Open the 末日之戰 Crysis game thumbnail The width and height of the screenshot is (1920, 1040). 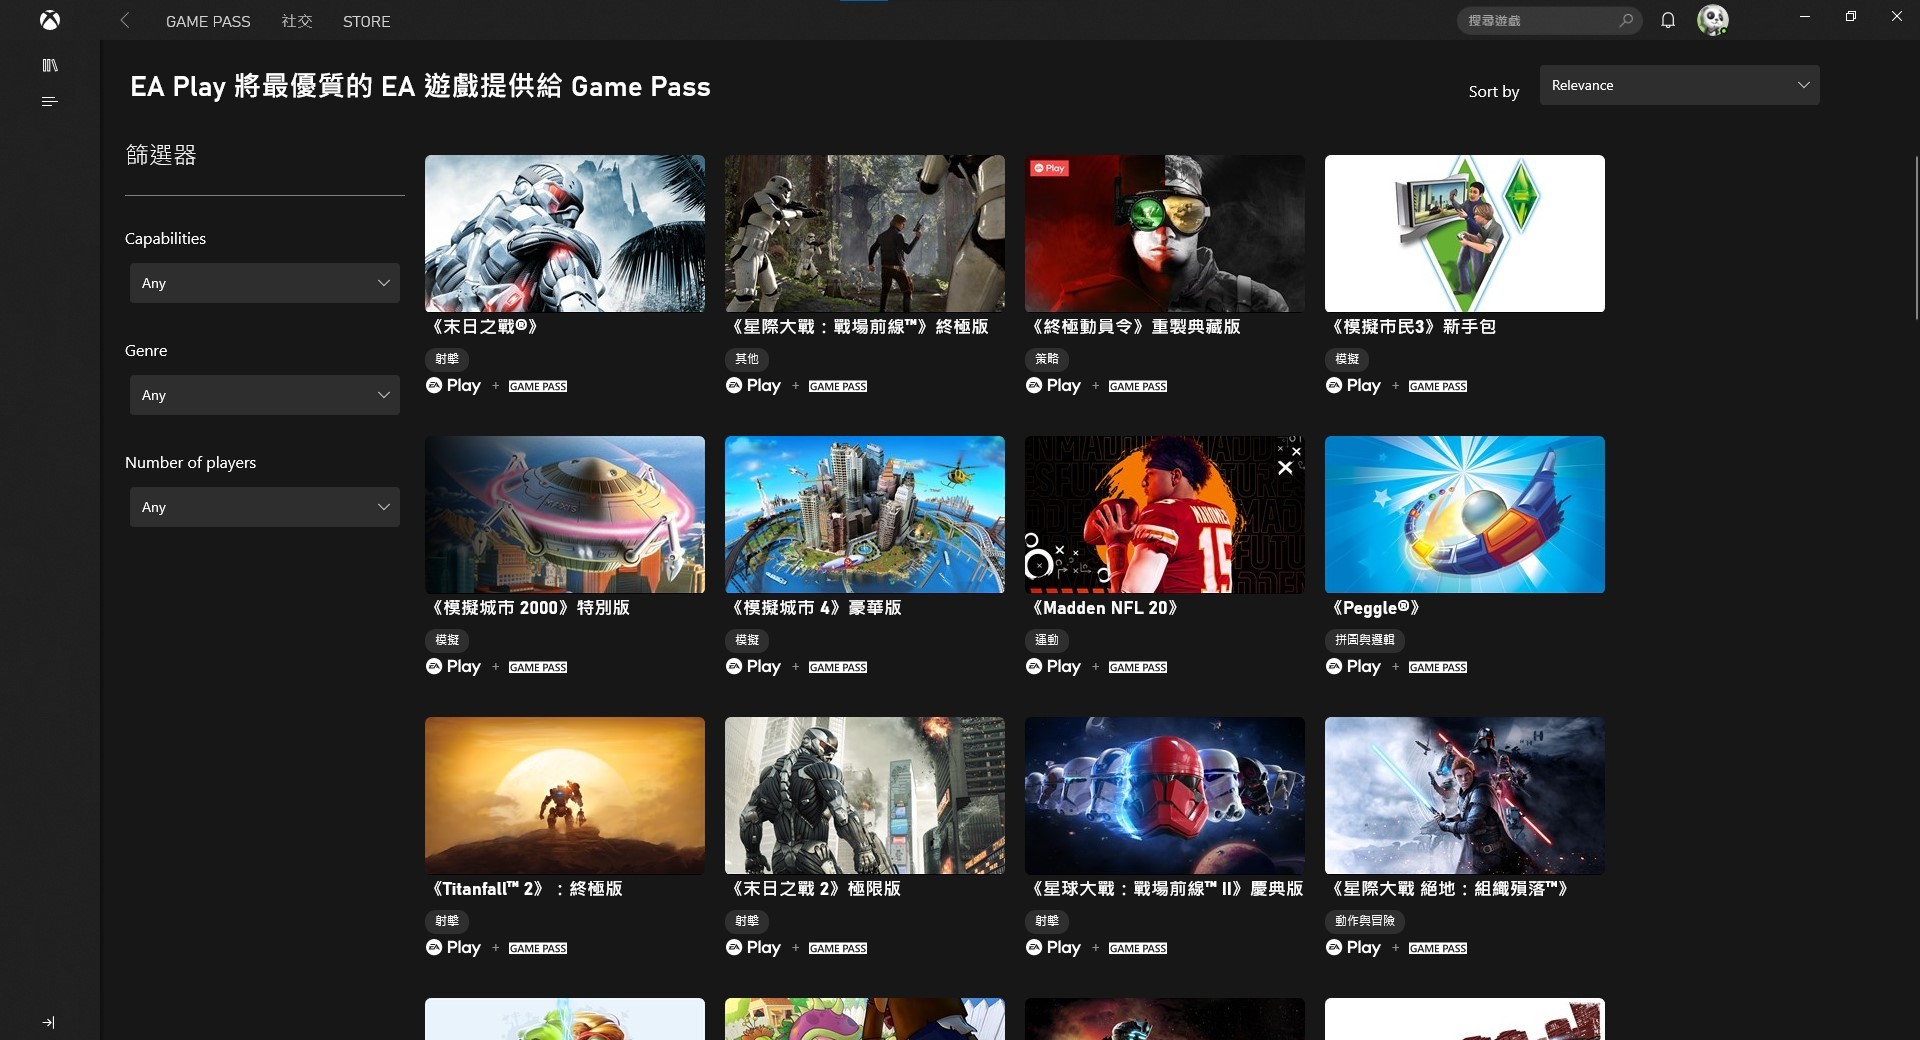click(x=565, y=233)
